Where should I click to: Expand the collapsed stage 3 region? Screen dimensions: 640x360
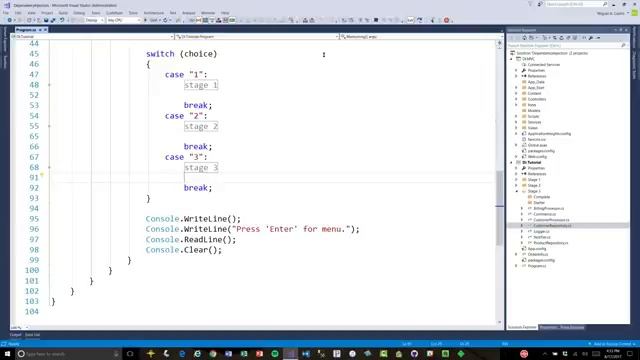click(x=201, y=167)
